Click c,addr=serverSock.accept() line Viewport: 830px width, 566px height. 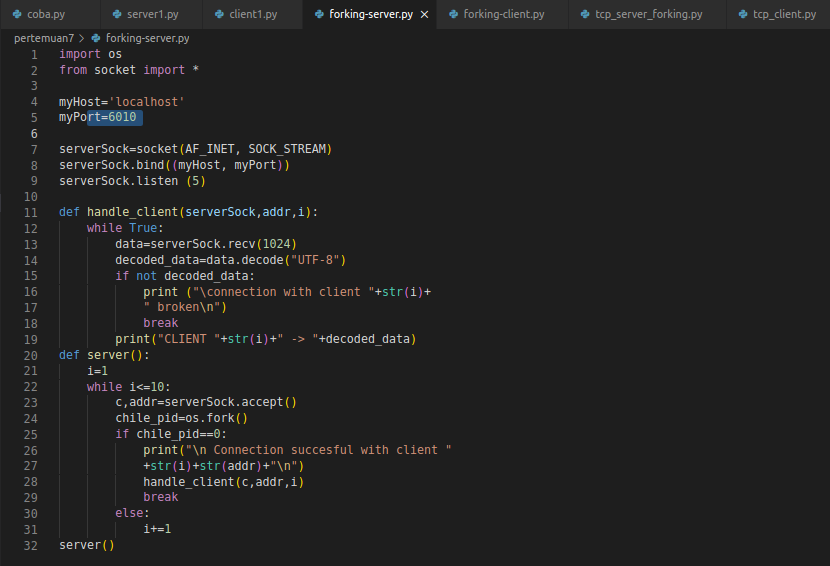tap(206, 402)
